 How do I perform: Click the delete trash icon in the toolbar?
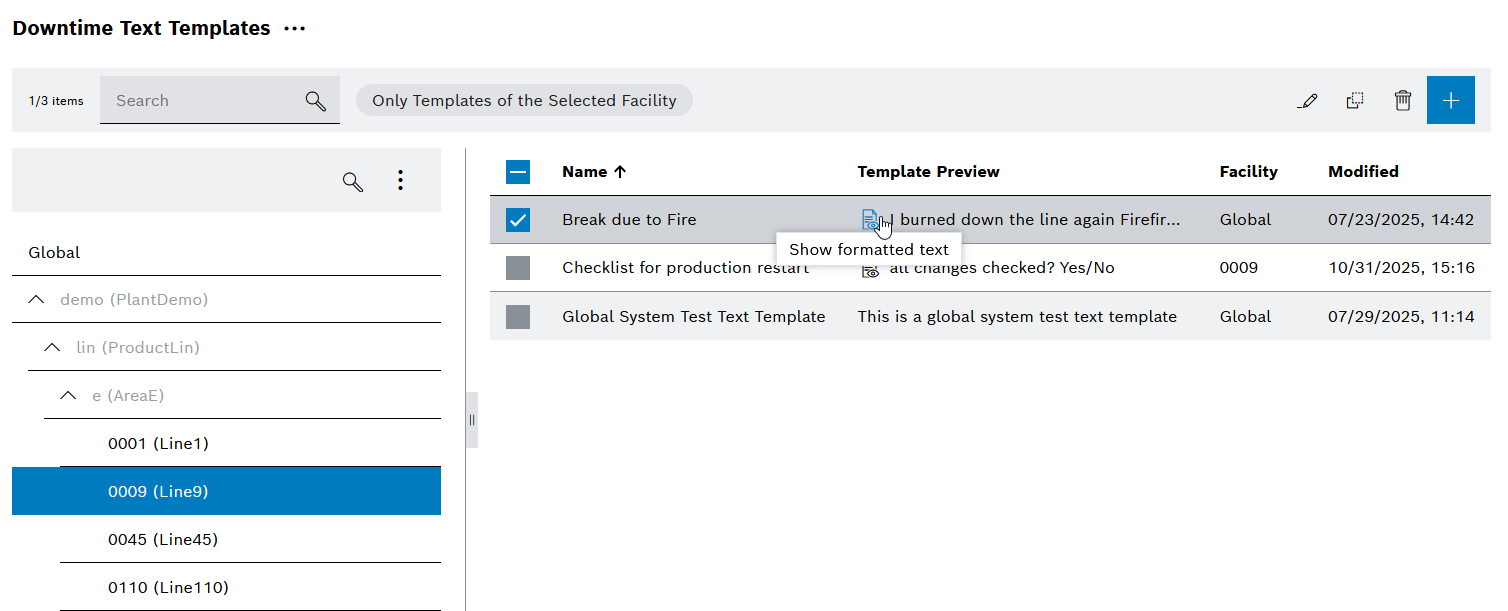(1403, 100)
